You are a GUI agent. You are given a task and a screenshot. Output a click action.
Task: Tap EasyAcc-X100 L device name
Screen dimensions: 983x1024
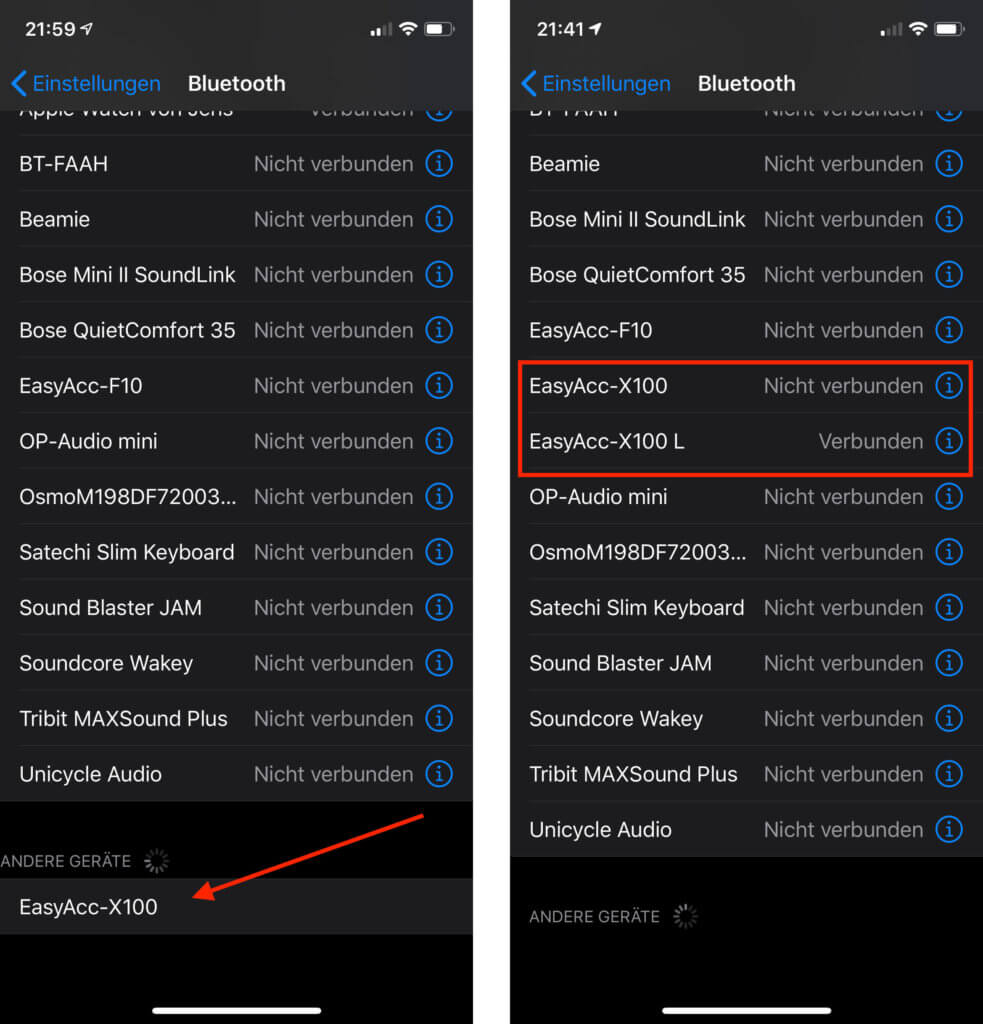607,441
